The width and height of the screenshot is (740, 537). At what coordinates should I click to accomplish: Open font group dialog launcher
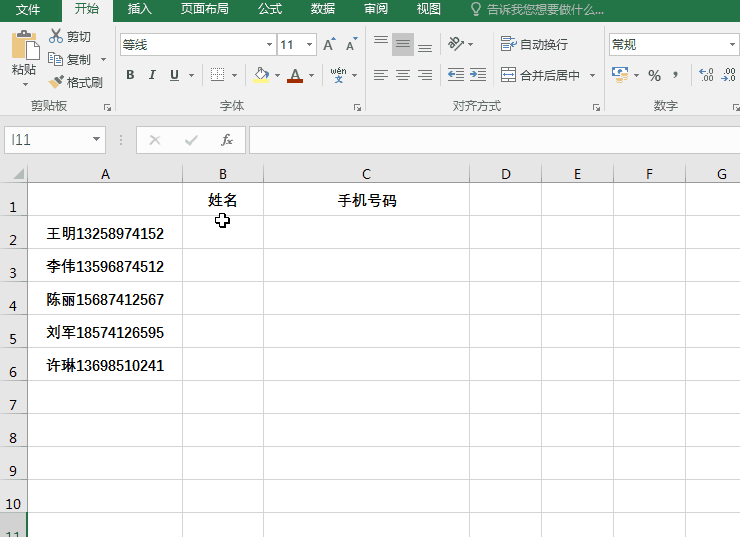(357, 108)
